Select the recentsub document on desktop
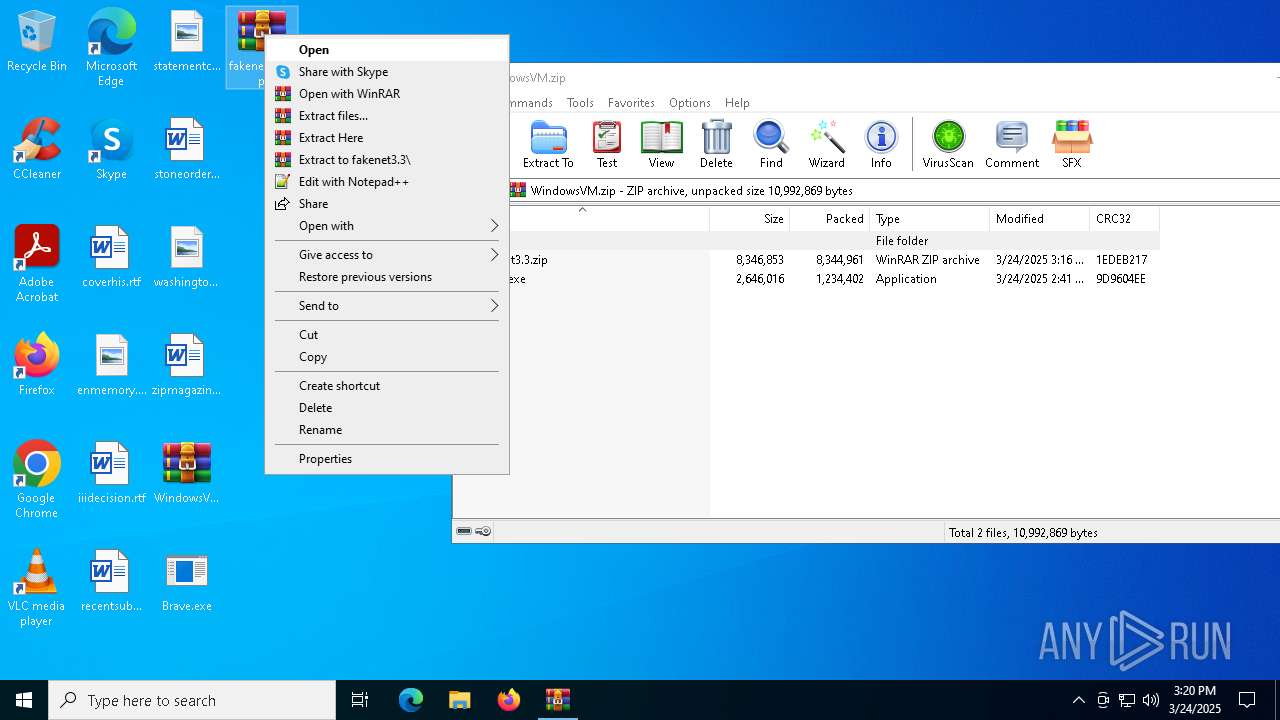The width and height of the screenshot is (1280, 720). coord(111,581)
